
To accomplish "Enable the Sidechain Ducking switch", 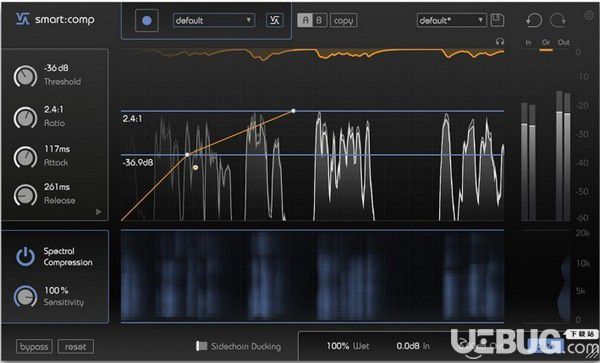I will (x=202, y=346).
